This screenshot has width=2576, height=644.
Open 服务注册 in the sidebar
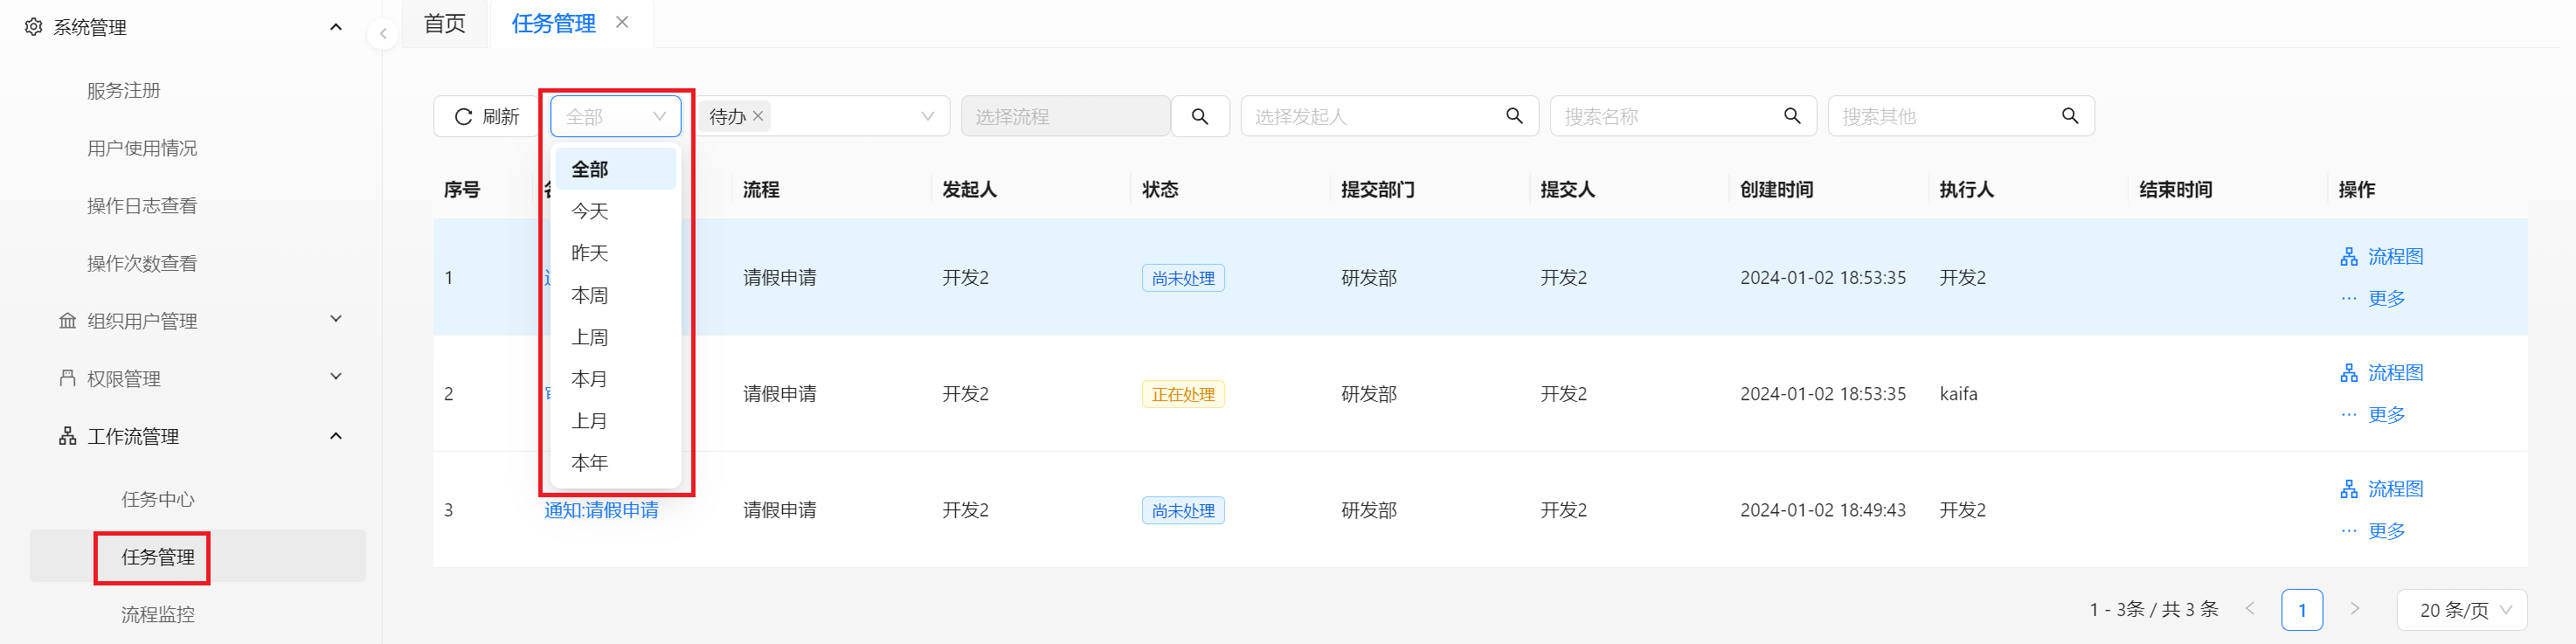tap(124, 91)
